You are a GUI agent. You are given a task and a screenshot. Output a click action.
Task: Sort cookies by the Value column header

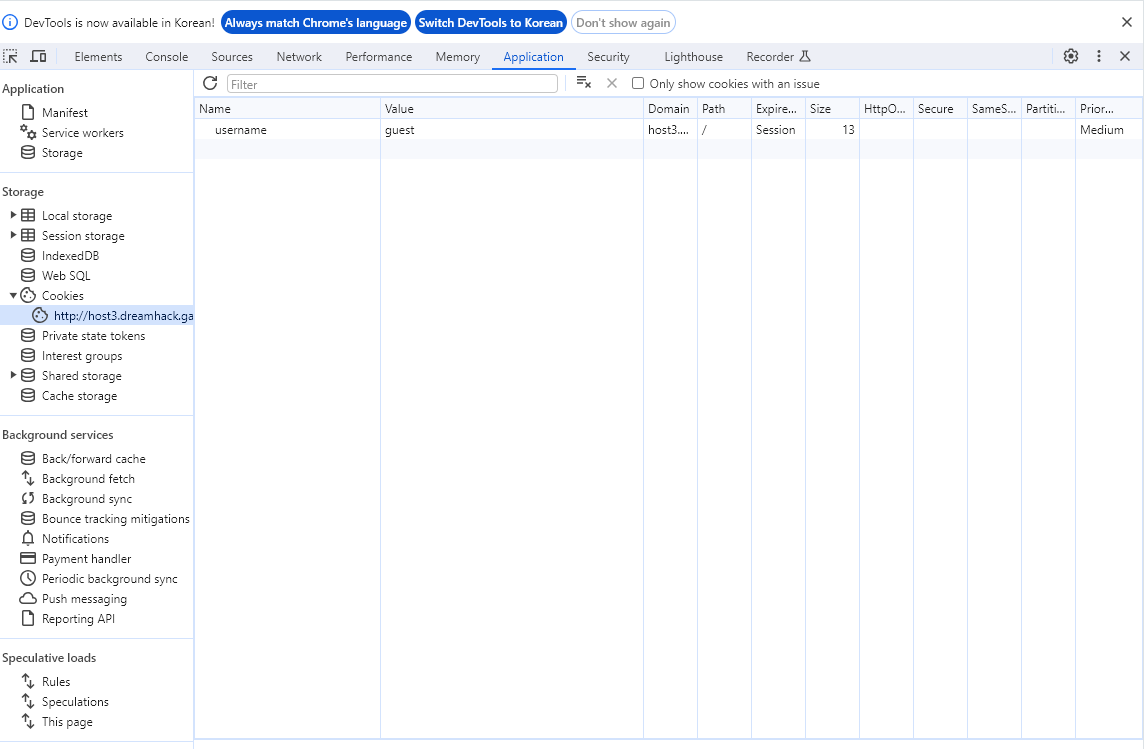tap(512, 109)
